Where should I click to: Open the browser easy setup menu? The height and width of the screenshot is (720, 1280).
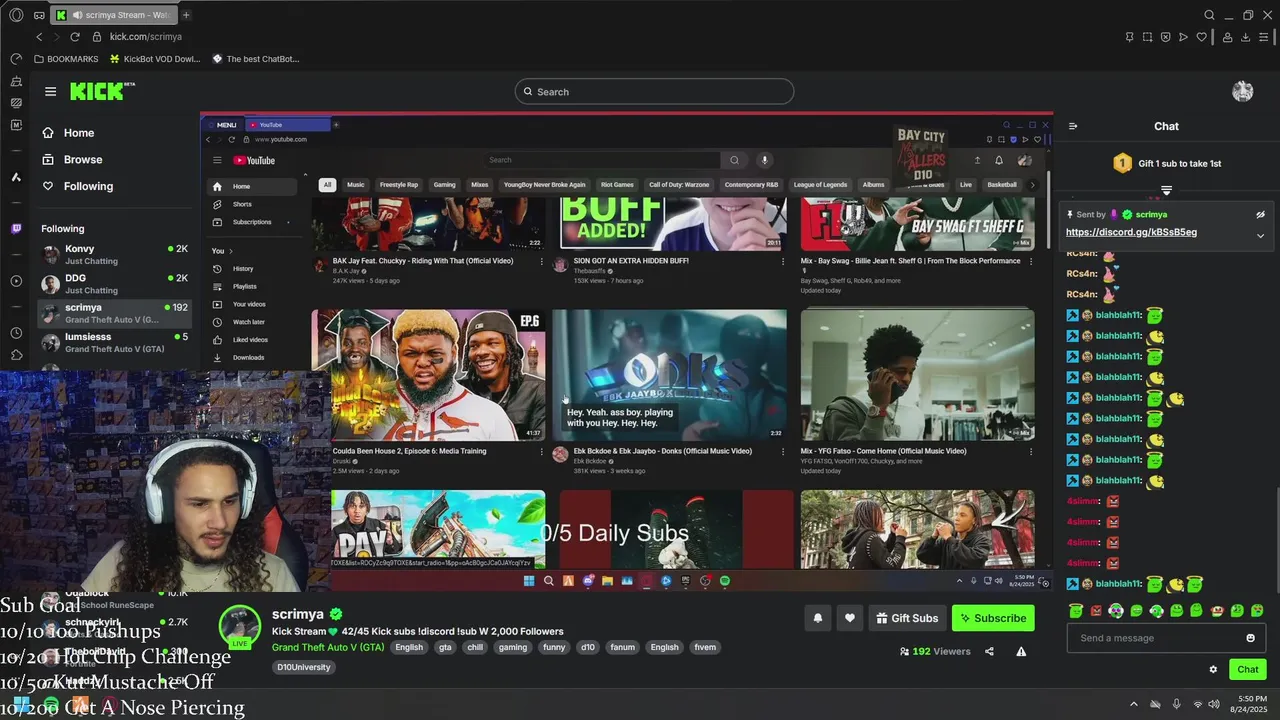point(1265,37)
